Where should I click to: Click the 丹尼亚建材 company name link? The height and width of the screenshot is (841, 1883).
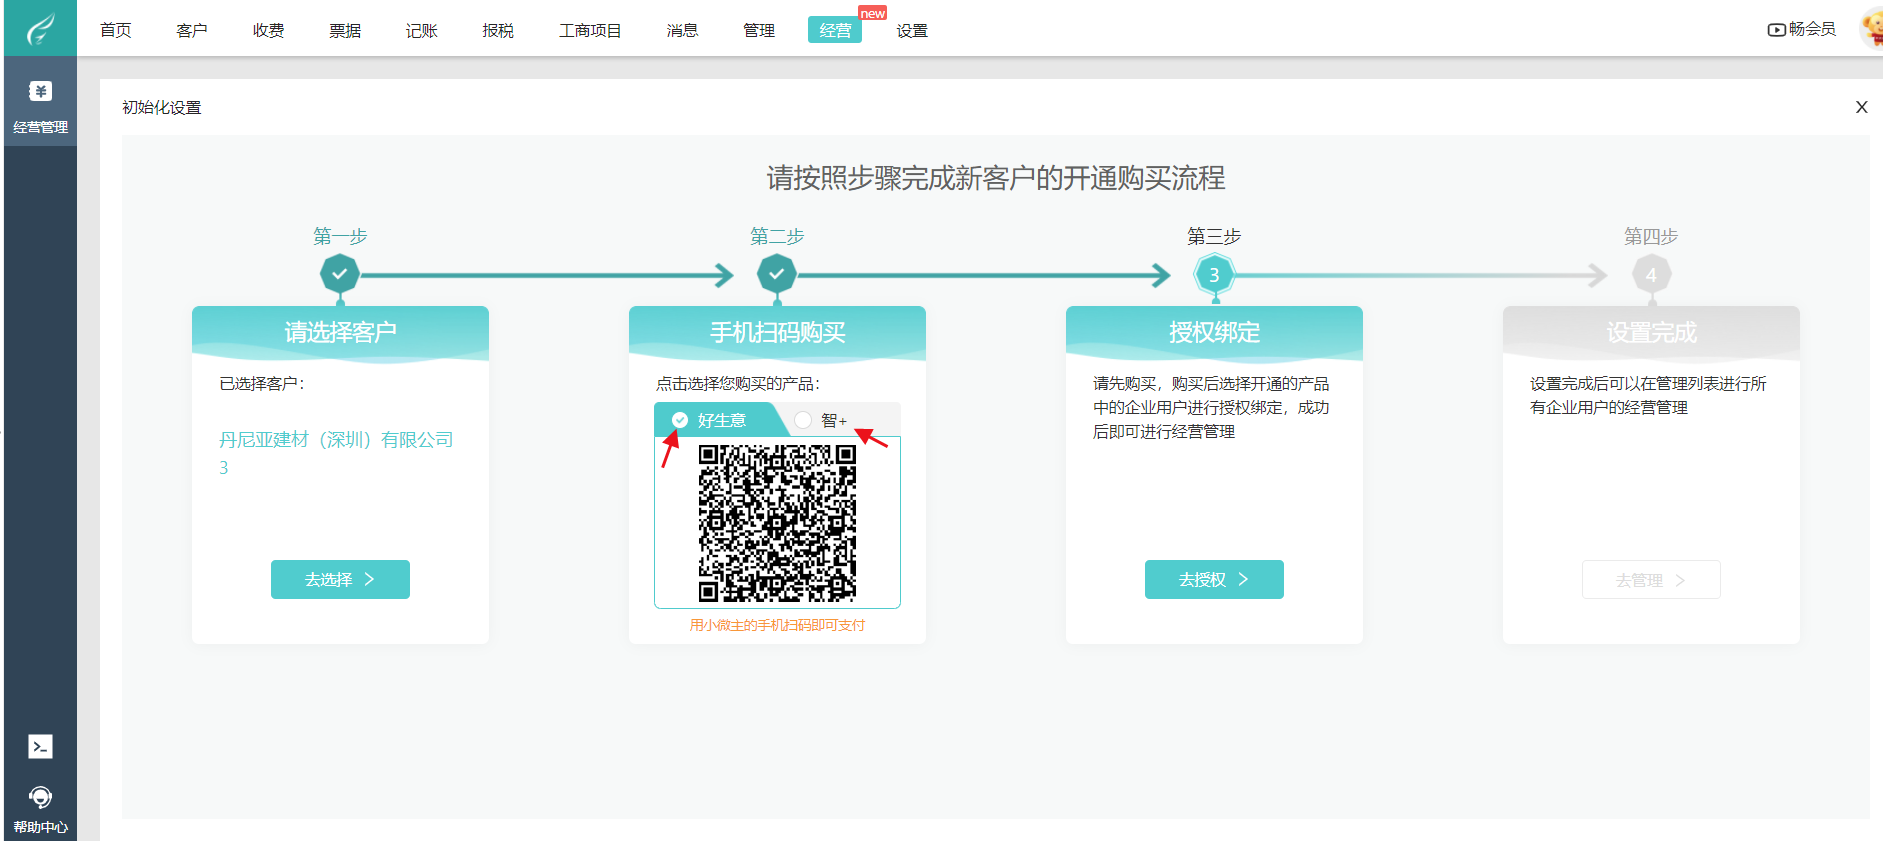click(336, 440)
